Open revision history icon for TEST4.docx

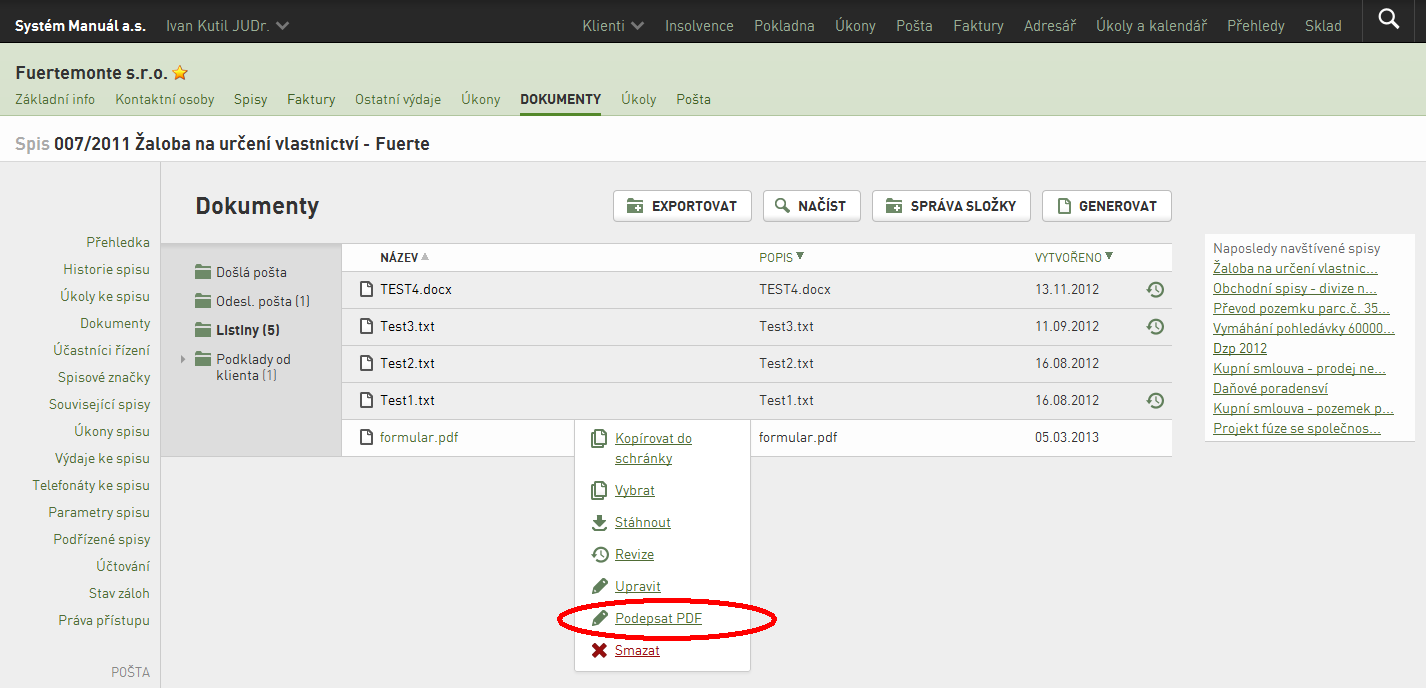point(1155,290)
